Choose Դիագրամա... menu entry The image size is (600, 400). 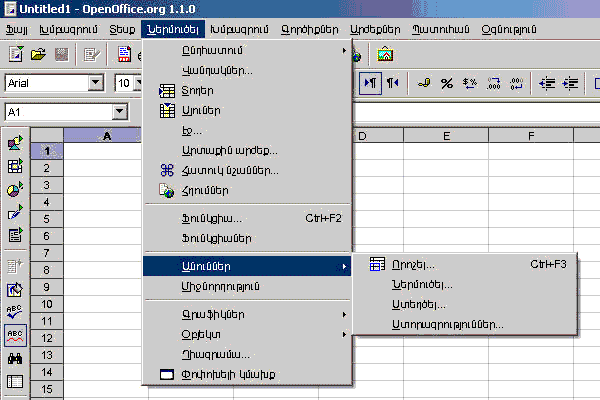(x=247, y=354)
